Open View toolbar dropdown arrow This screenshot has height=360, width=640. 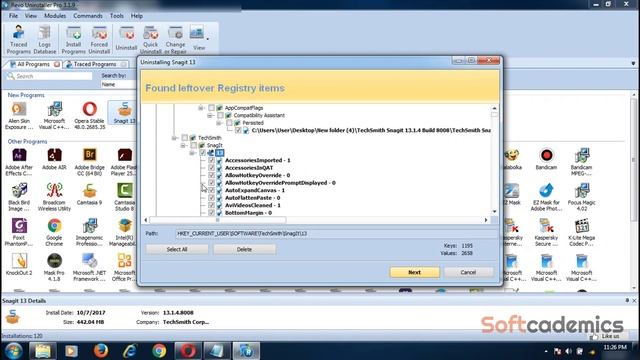coord(208,39)
